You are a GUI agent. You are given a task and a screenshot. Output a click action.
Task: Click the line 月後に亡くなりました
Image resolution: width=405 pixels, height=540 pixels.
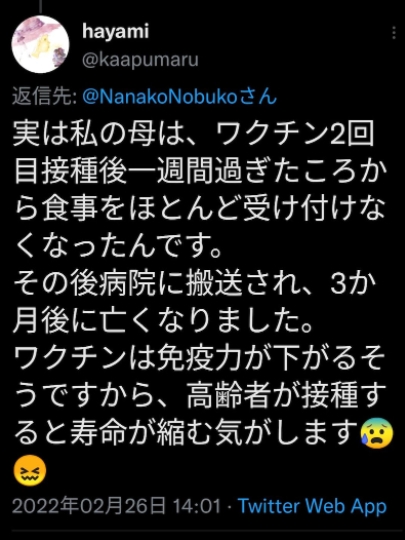tap(163, 323)
